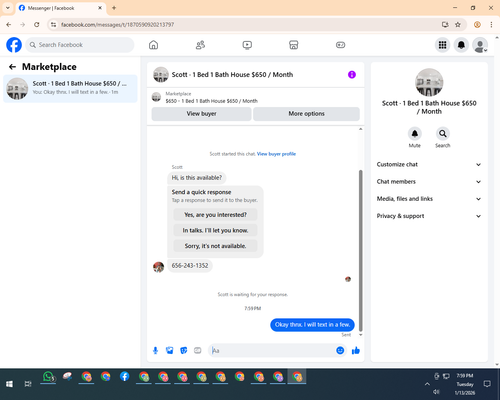
Task: Click the phone number message 656-243-1352
Action: (190, 266)
